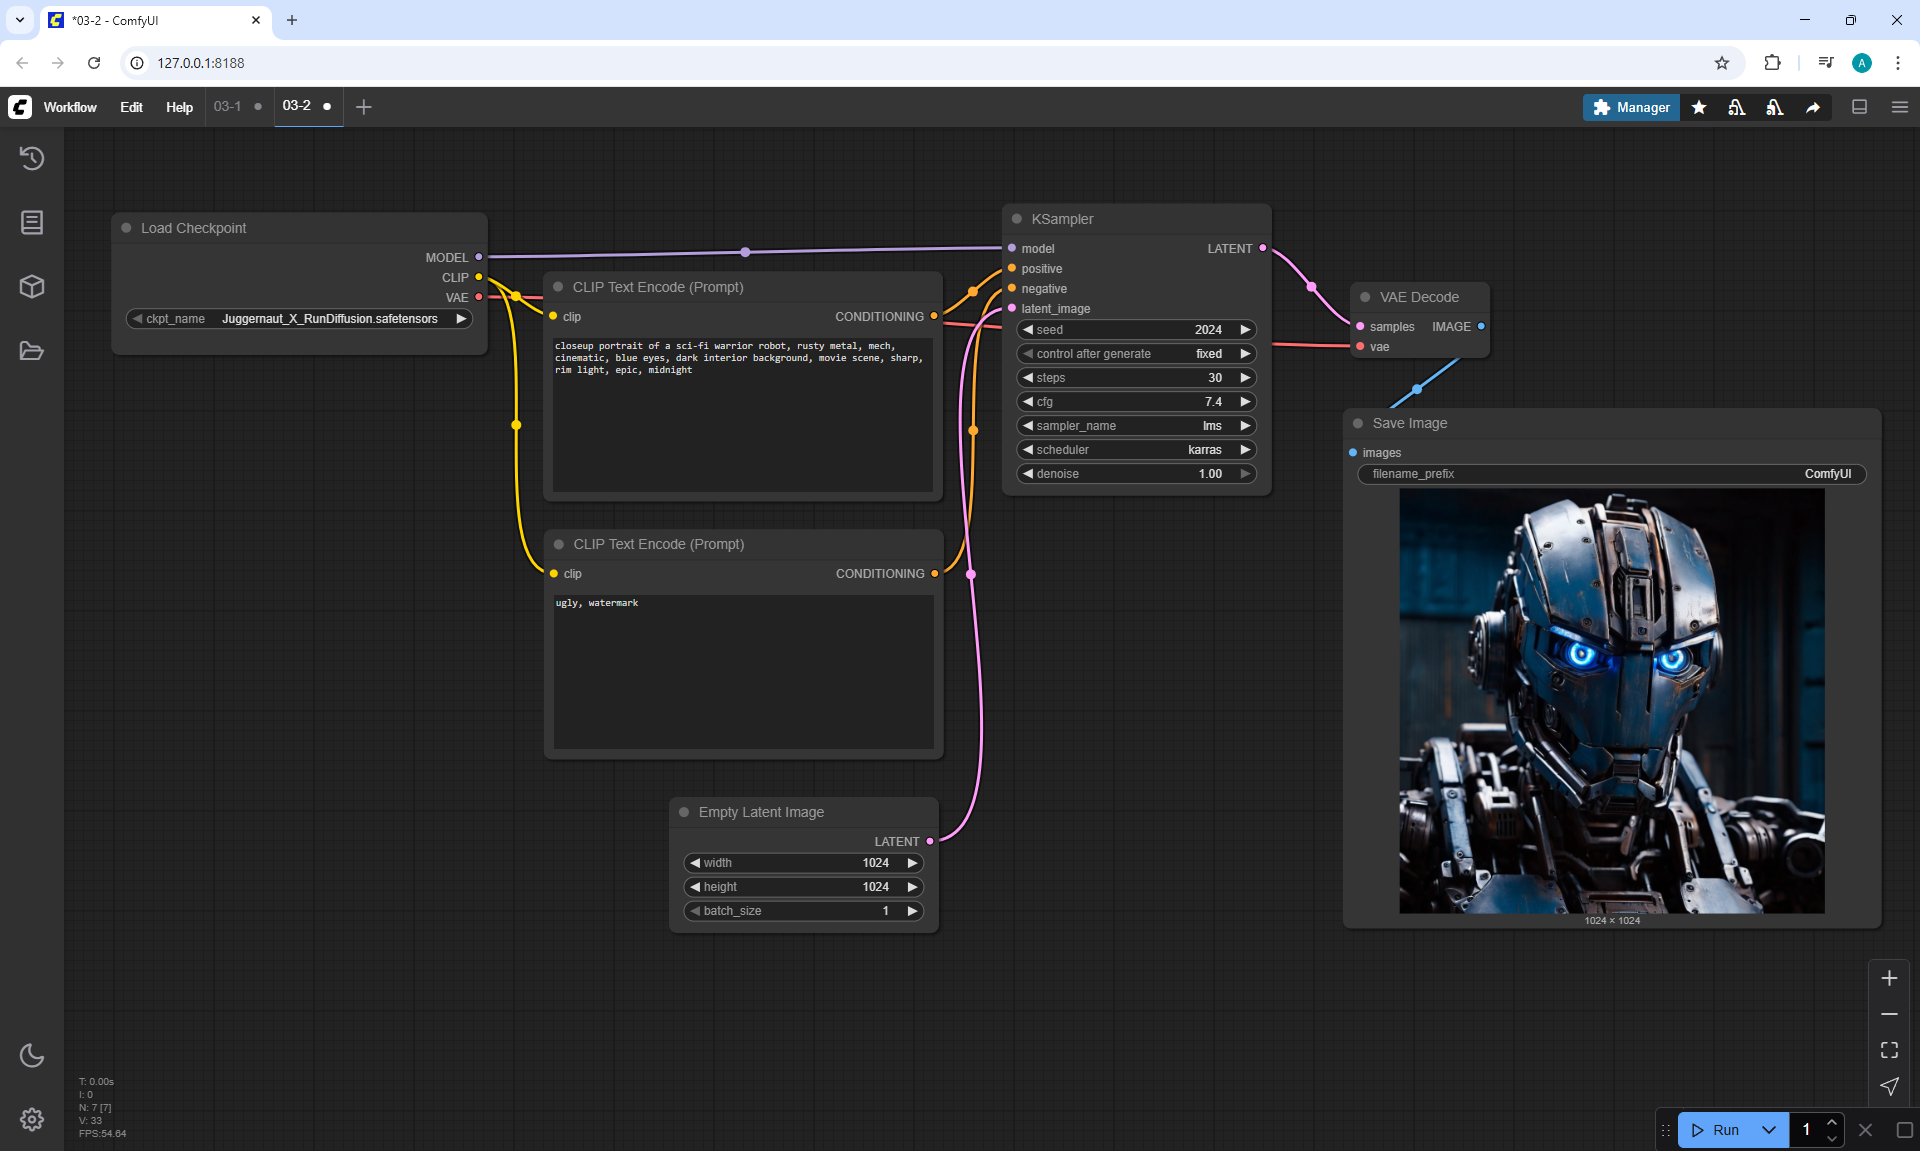Image resolution: width=1920 pixels, height=1151 pixels.
Task: Collapse the KSampler node via its dot
Action: (x=1017, y=219)
